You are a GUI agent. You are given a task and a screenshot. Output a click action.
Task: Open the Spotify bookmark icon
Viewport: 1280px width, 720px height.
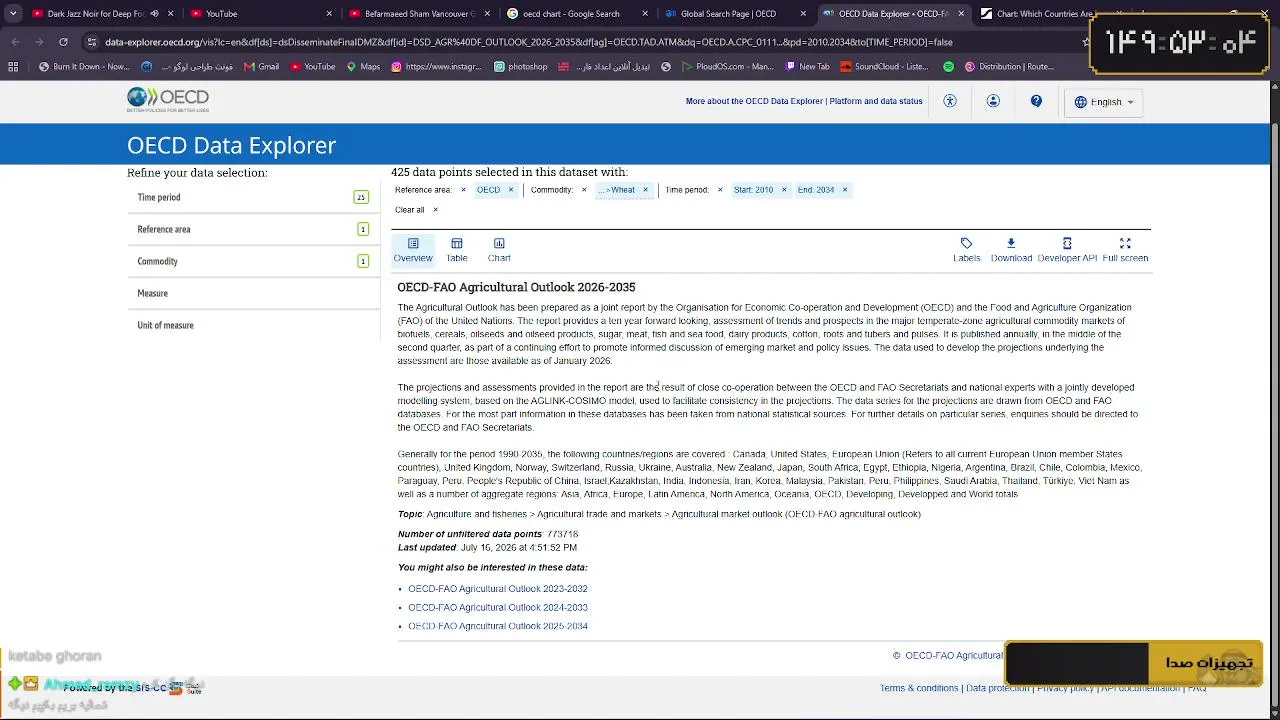pos(949,67)
